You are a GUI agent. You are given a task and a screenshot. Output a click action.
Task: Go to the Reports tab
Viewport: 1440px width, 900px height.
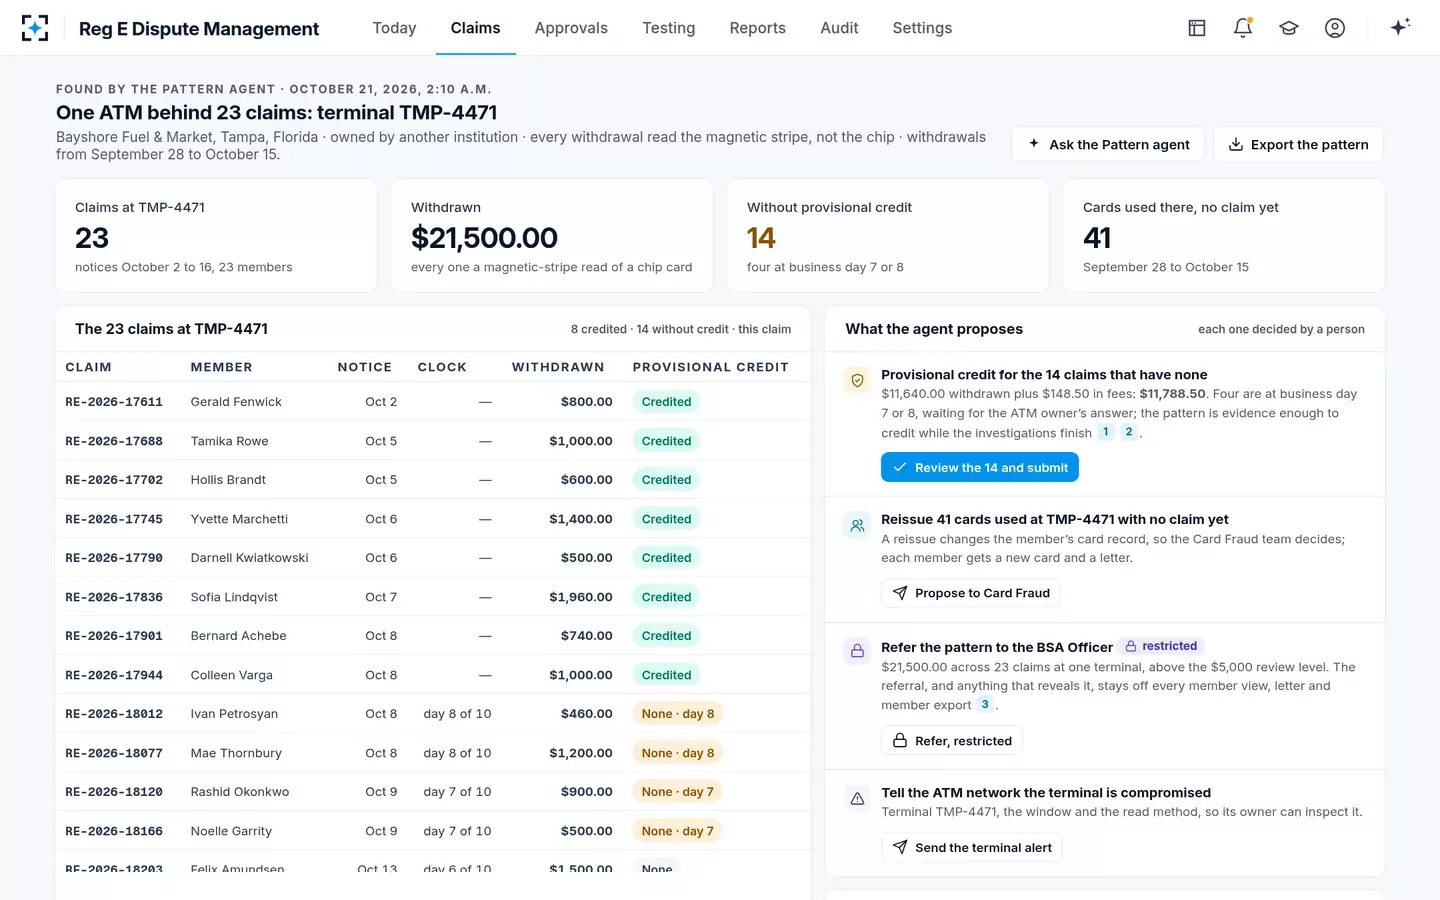758,28
